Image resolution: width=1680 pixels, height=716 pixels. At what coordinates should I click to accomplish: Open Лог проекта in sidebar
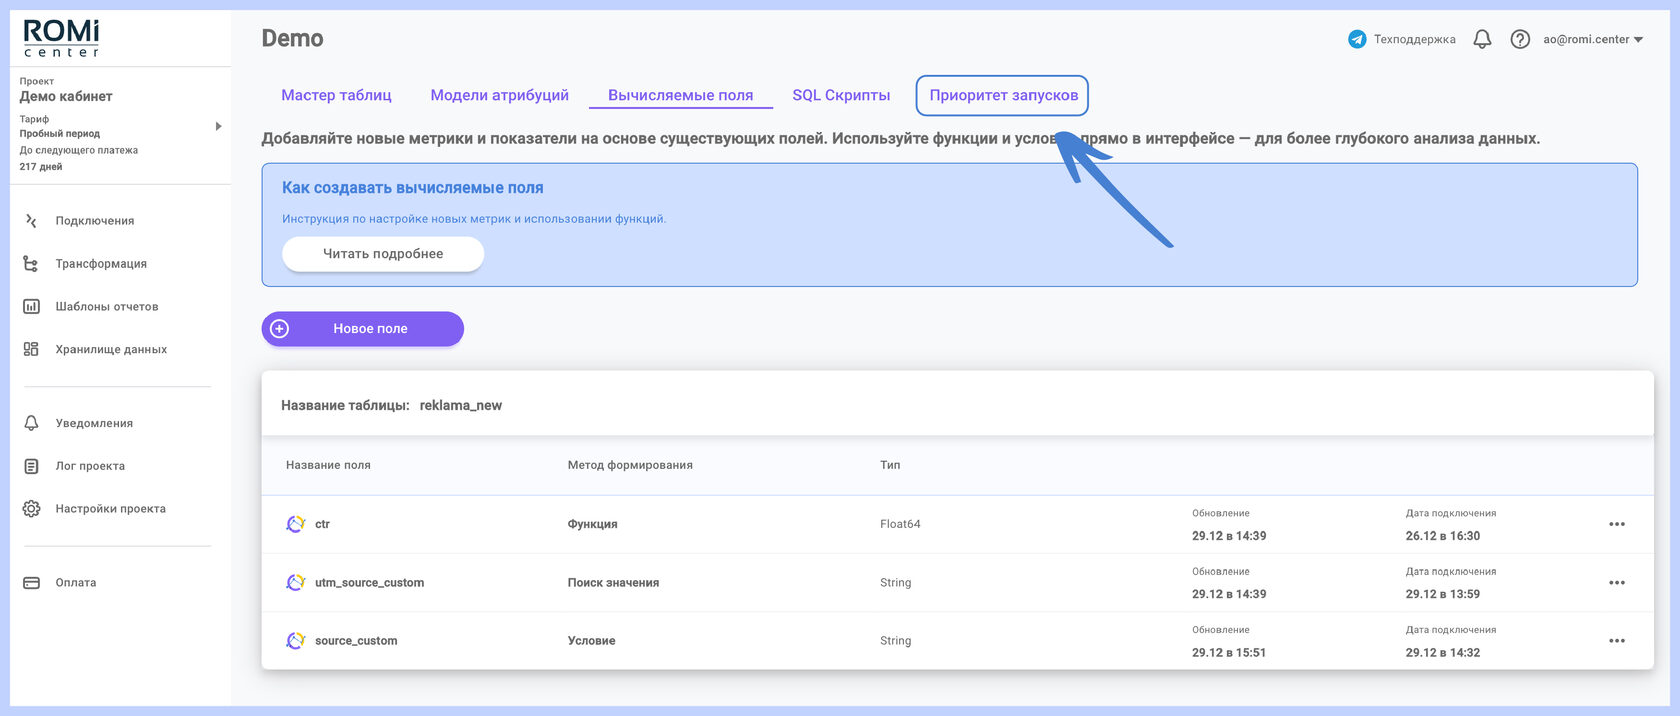point(90,466)
